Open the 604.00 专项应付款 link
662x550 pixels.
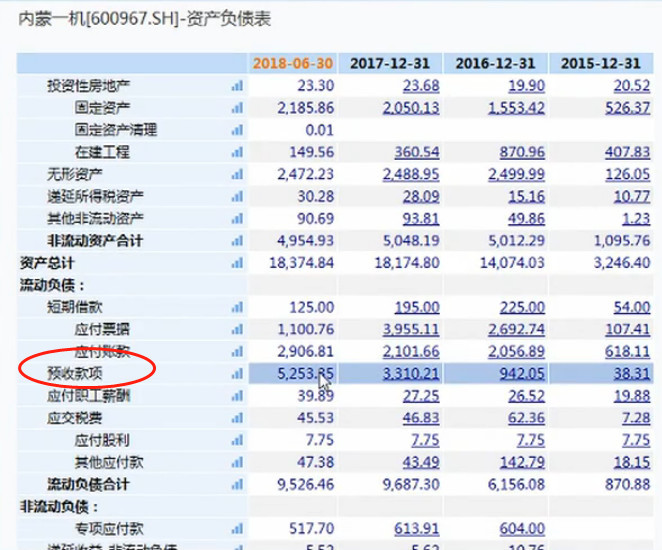pos(522,528)
